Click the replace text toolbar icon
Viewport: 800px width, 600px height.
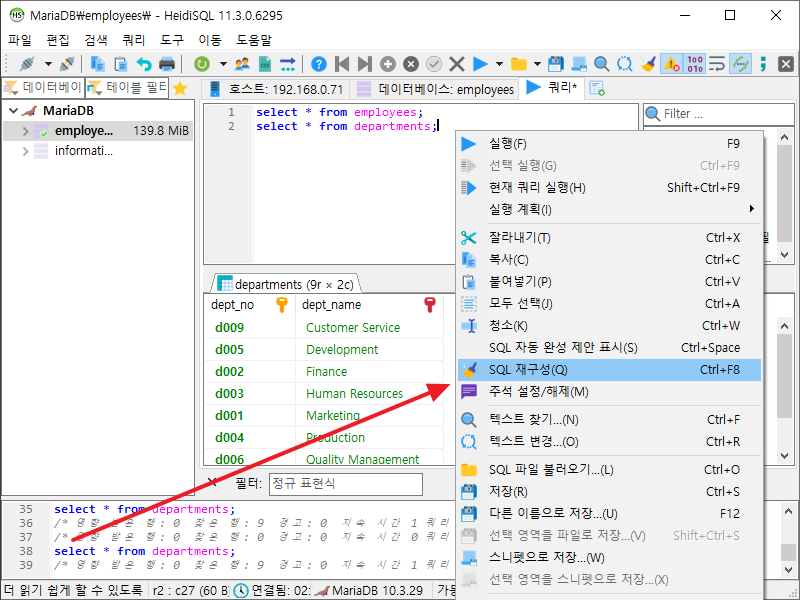click(624, 64)
